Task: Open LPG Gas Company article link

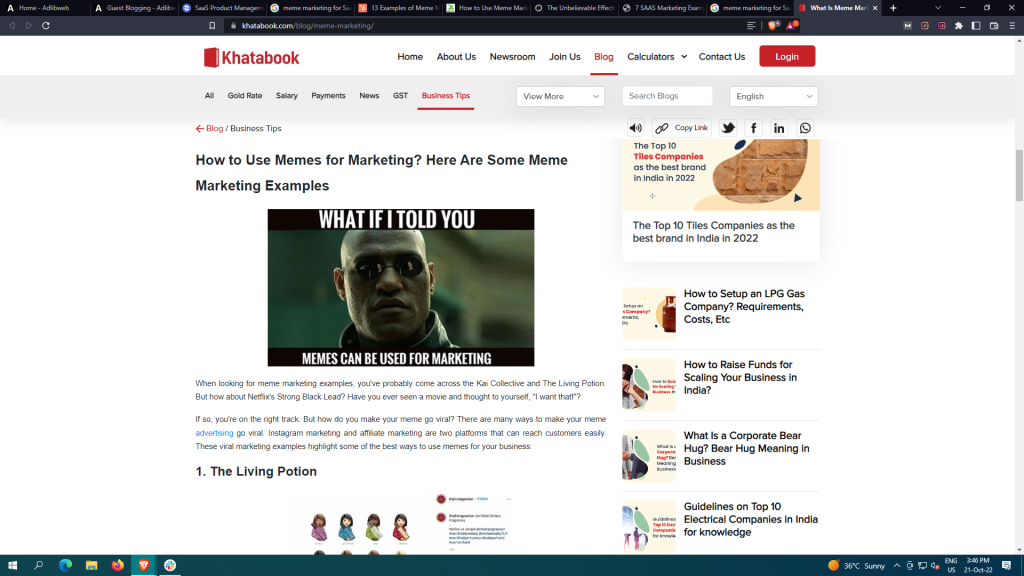Action: 744,306
